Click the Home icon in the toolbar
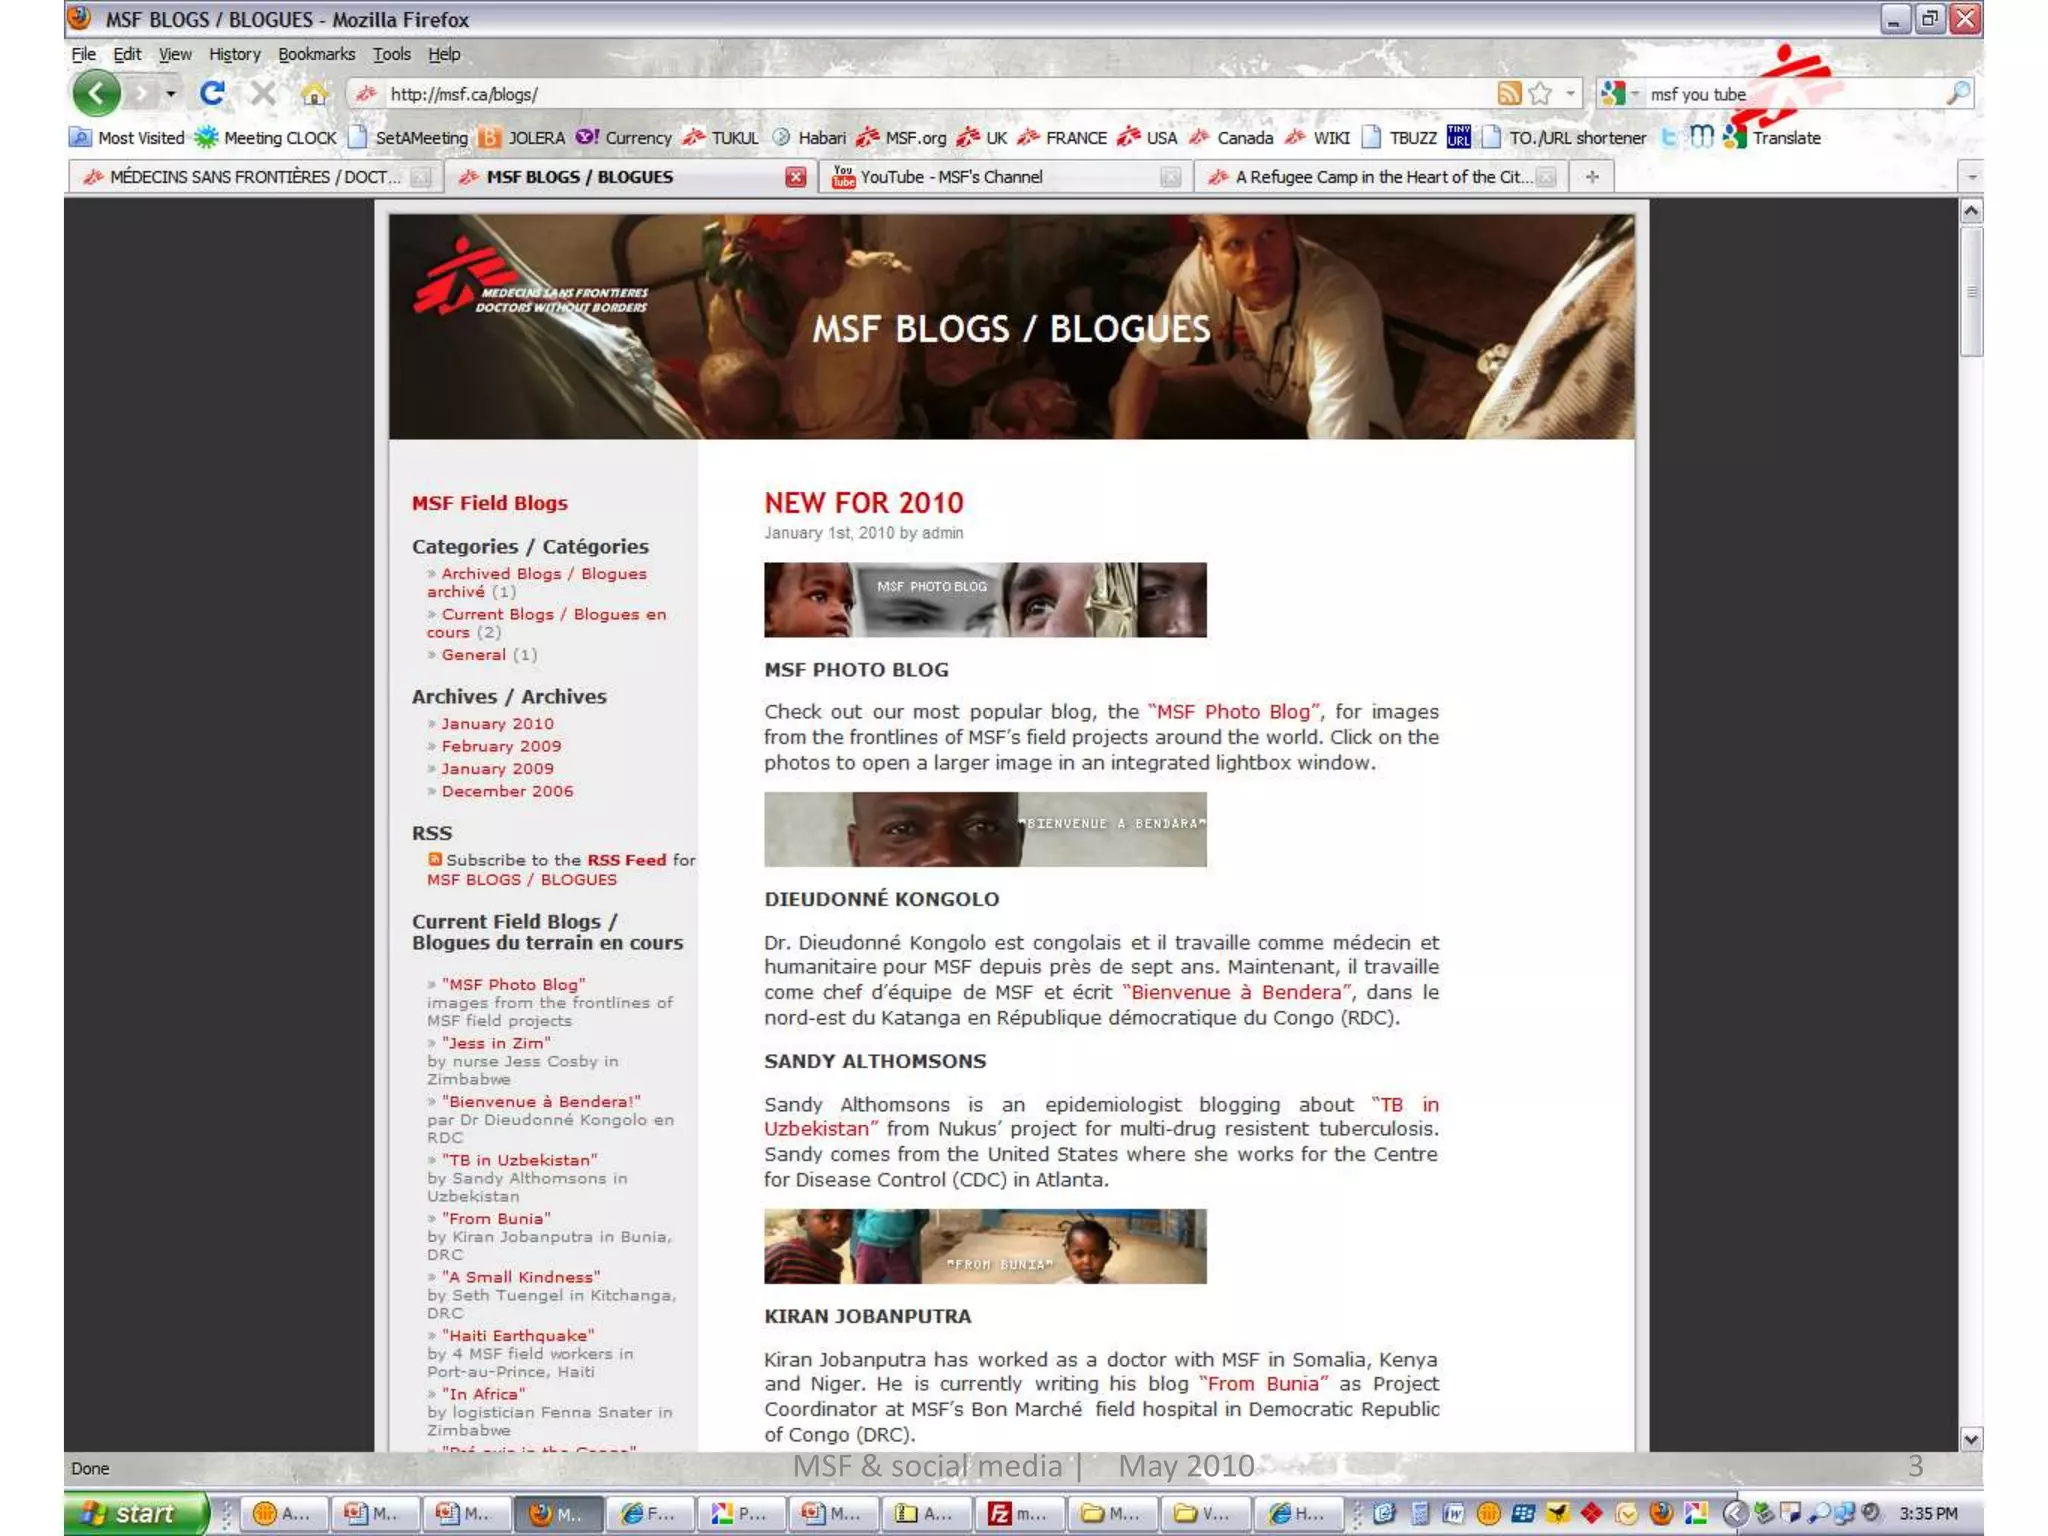The image size is (2048, 1536). [314, 94]
